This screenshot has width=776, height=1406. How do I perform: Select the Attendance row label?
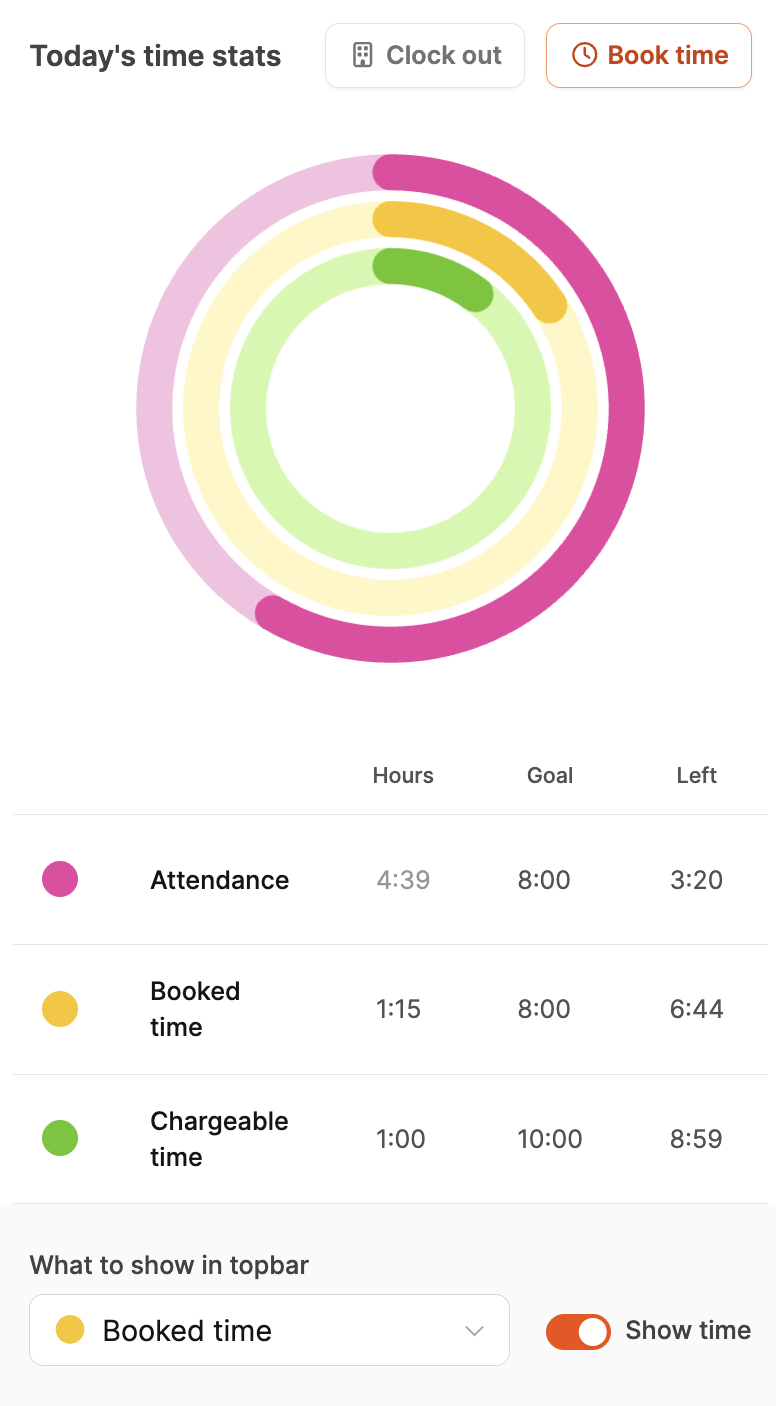click(x=220, y=880)
